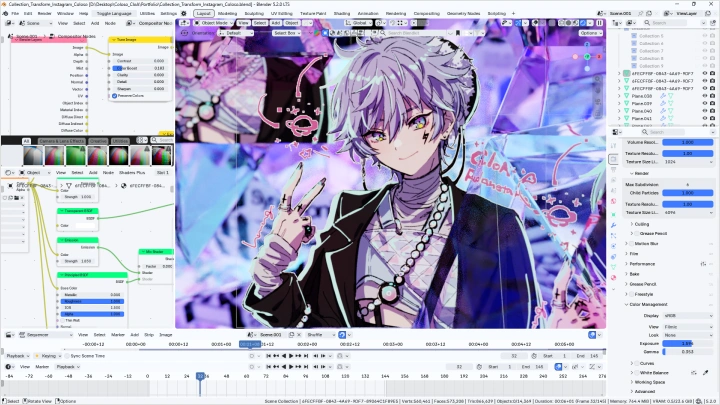Toggle the Curves checkbox in Color Management

[x=637, y=363]
